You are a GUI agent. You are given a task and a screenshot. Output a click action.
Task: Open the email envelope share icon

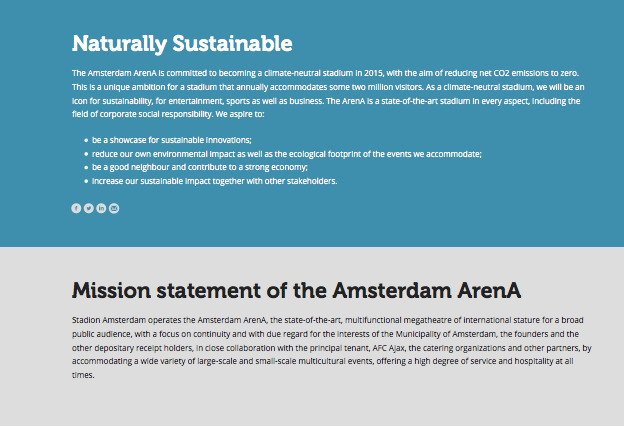(x=114, y=208)
